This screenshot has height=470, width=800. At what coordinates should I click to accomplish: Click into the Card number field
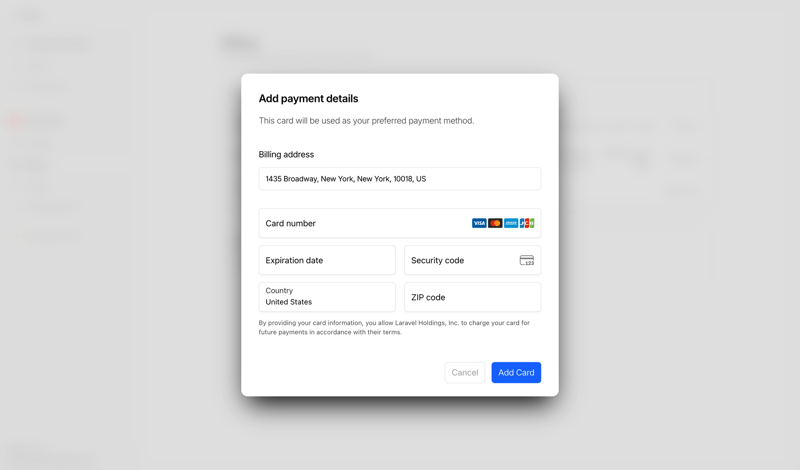pos(360,223)
